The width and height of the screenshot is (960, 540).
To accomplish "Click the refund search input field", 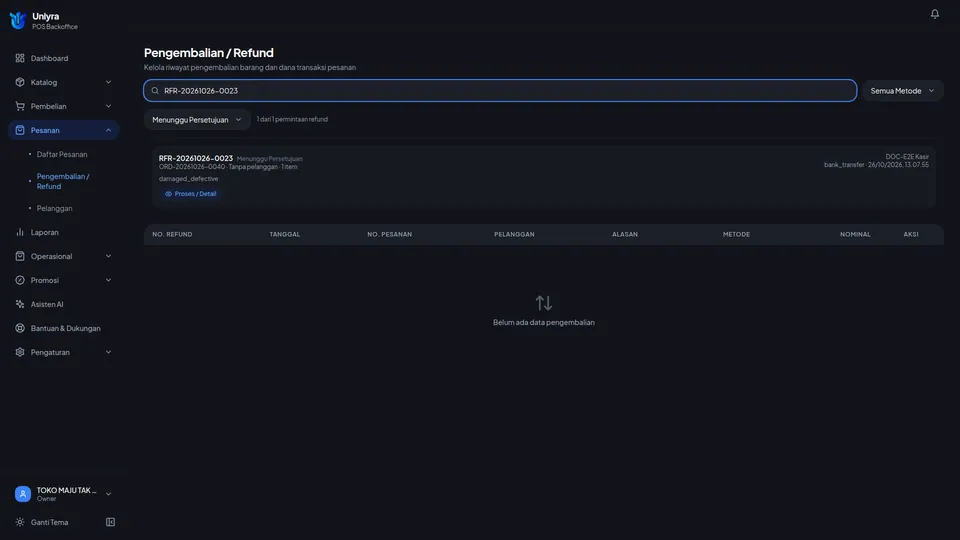I will click(x=500, y=91).
